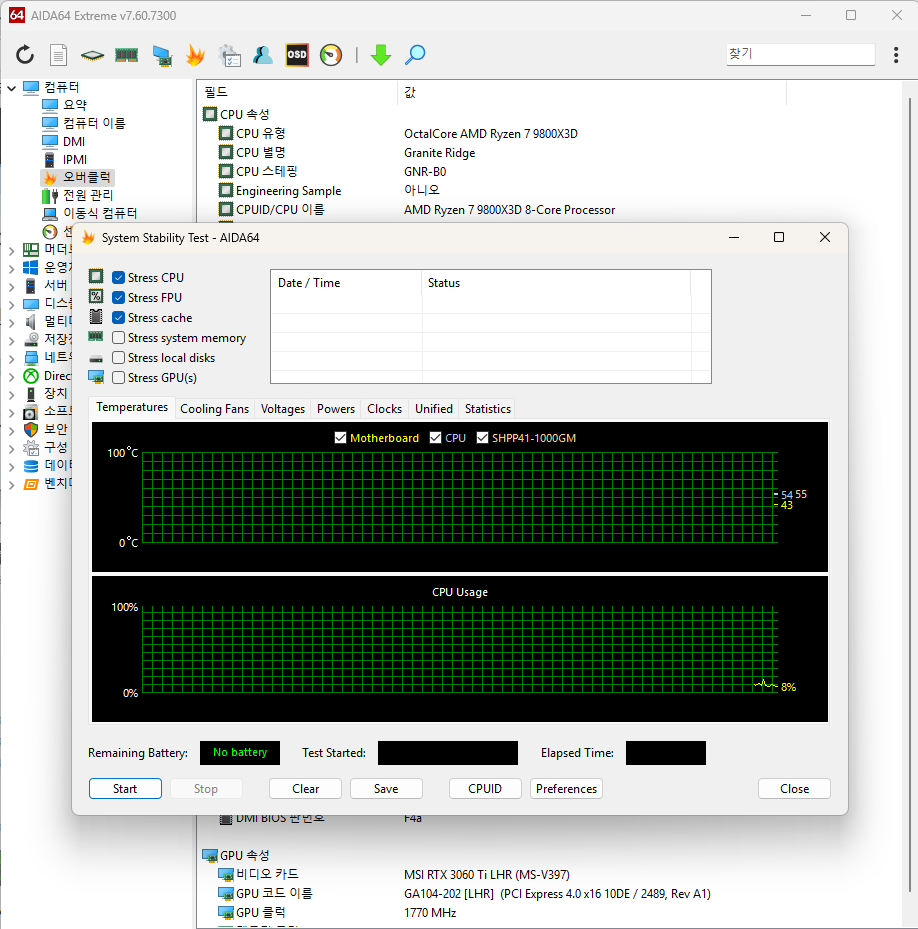Click the GPU 속성 group icon
The image size is (918, 929).
point(210,855)
